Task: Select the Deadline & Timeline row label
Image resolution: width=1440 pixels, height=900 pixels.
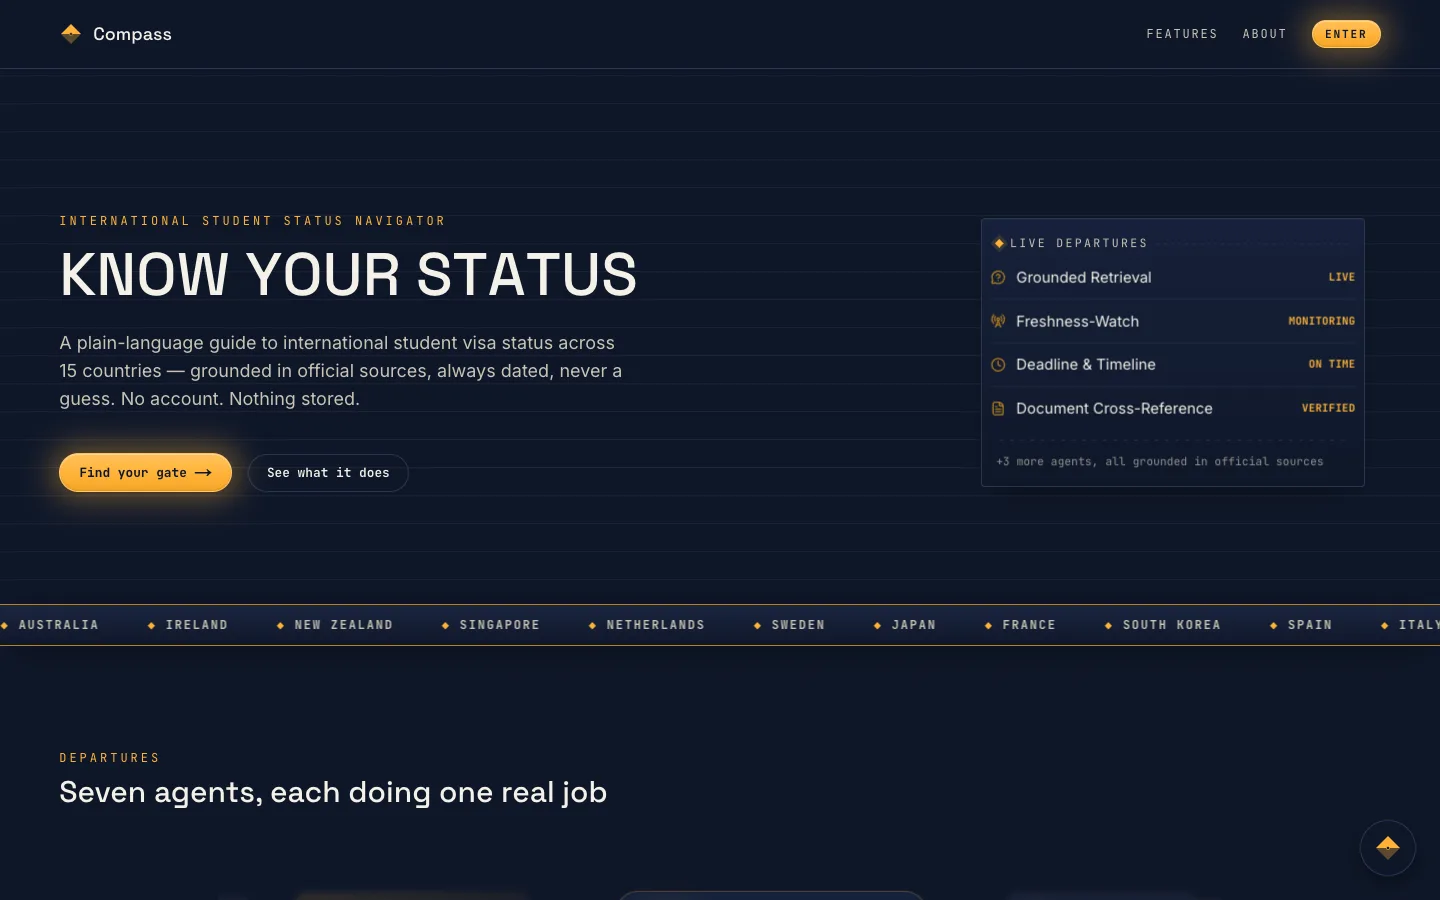Action: coord(1086,365)
